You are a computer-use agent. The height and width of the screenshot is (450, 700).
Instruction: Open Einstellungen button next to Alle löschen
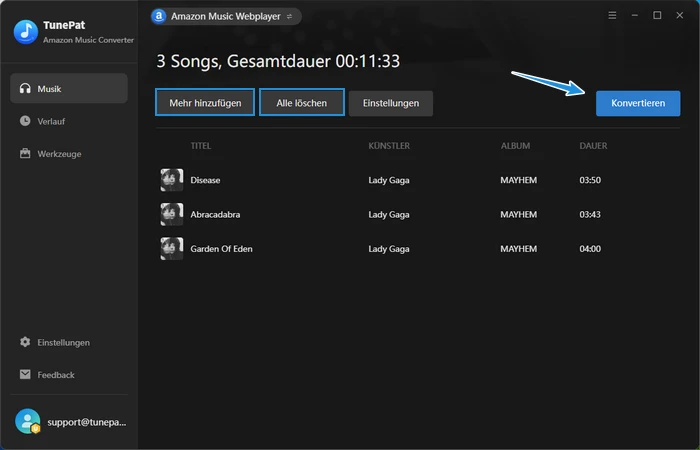pyautogui.click(x=391, y=103)
